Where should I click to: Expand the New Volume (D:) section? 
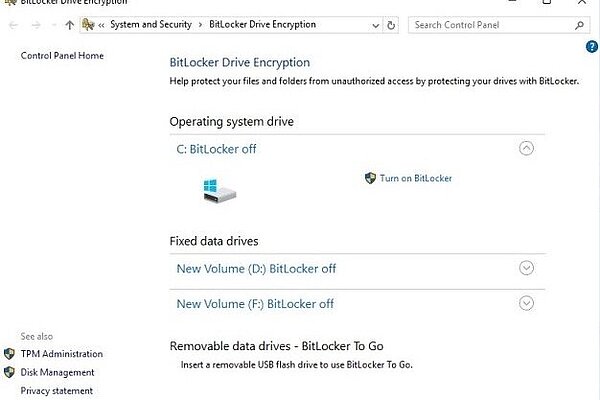(x=526, y=268)
